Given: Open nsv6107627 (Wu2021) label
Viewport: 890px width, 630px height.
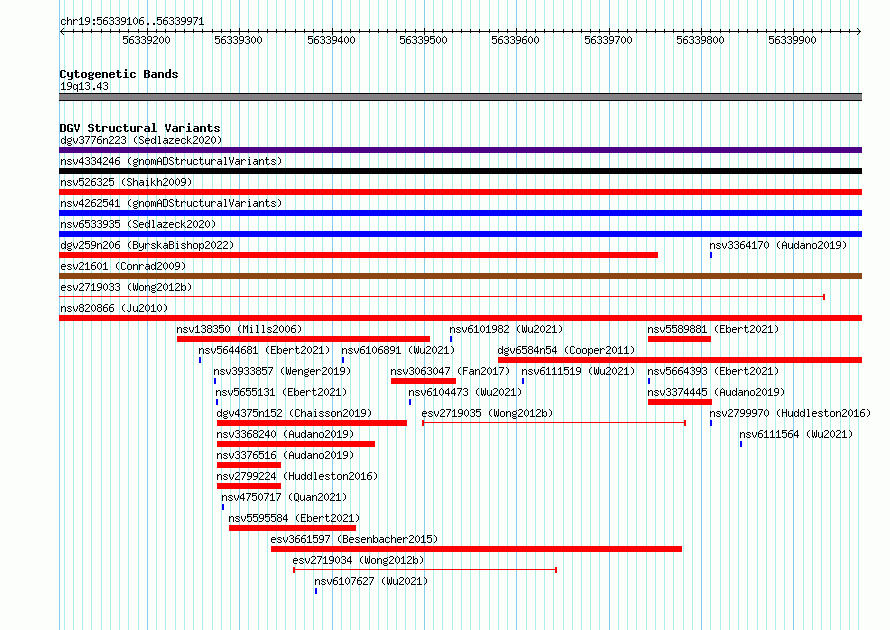Looking at the screenshot, I should pyautogui.click(x=371, y=581).
